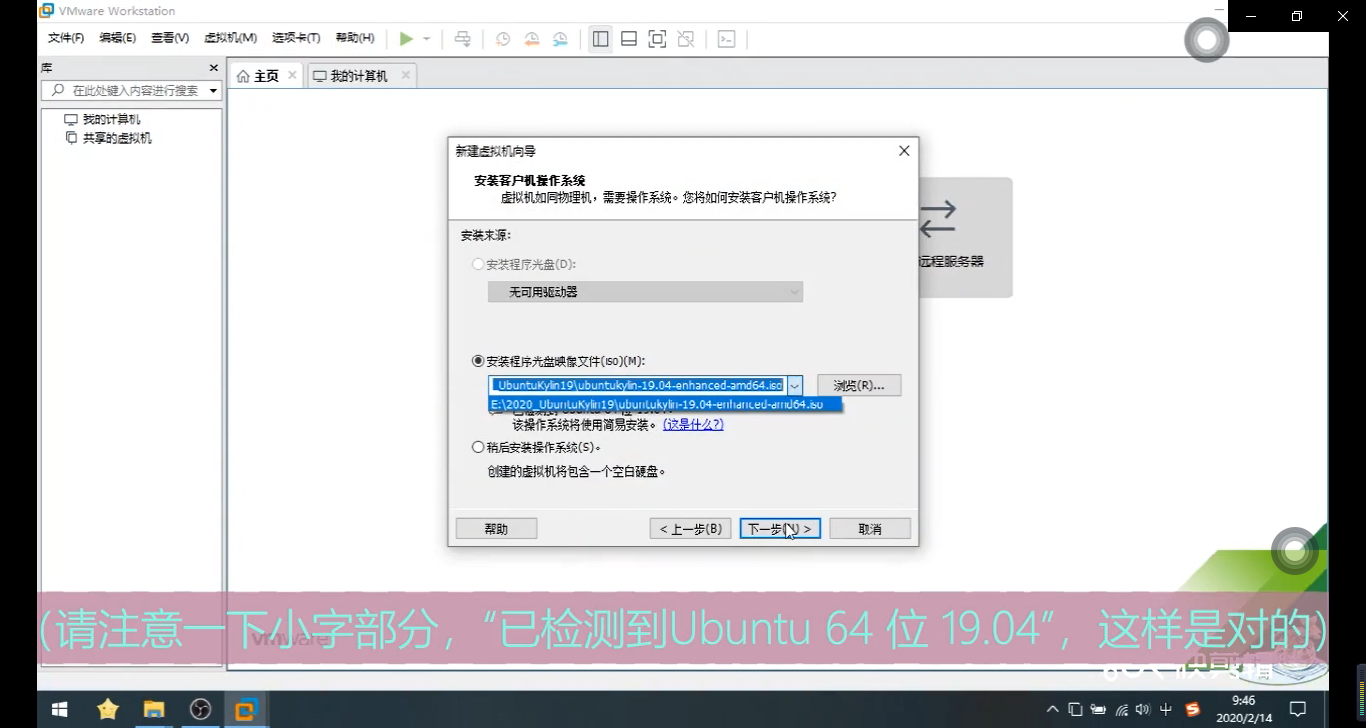The image size is (1366, 728).
Task: Select the 安装程序光盘映像文件(iso) radio button
Action: click(477, 361)
